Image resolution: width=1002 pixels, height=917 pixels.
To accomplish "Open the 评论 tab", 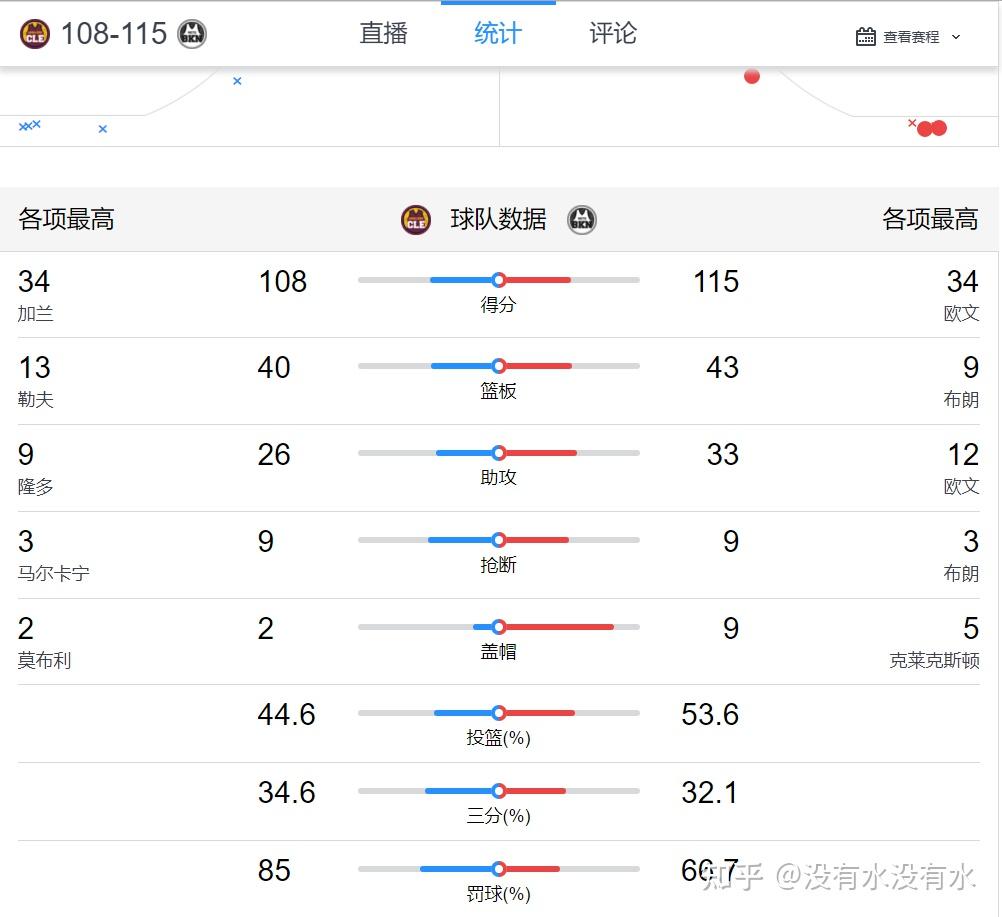I will point(611,33).
